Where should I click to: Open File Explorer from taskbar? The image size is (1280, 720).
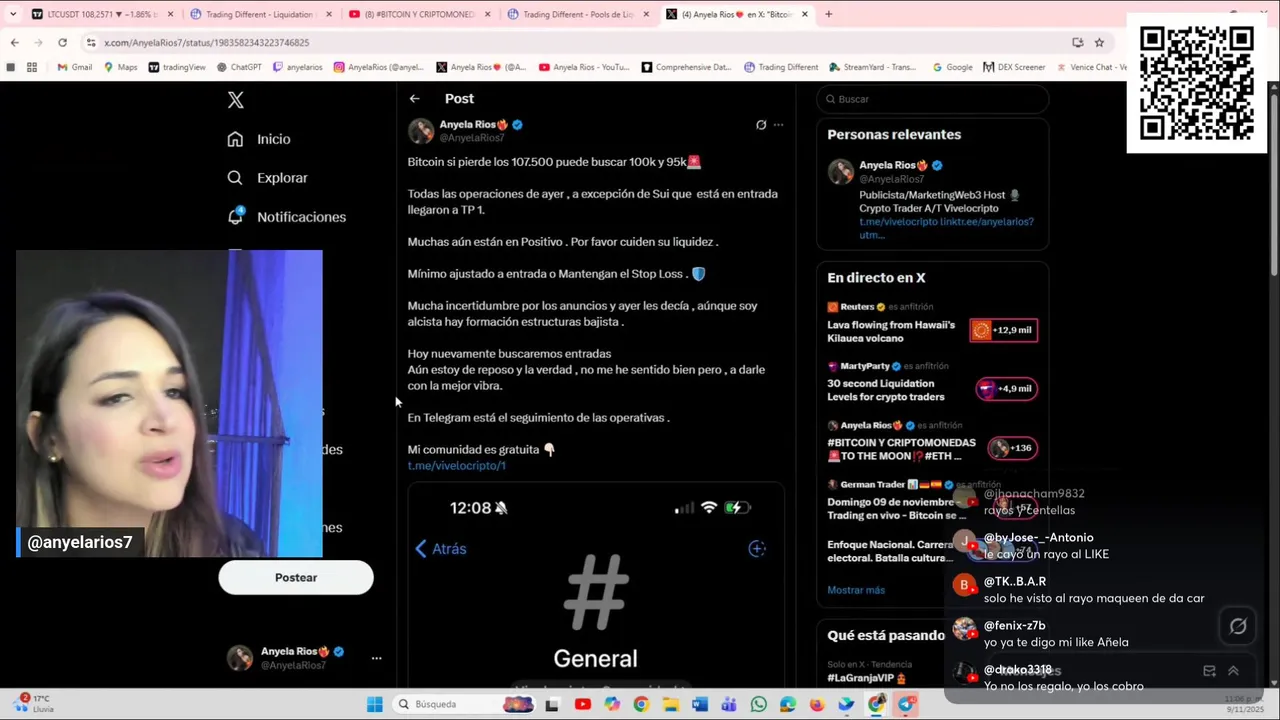[x=670, y=704]
